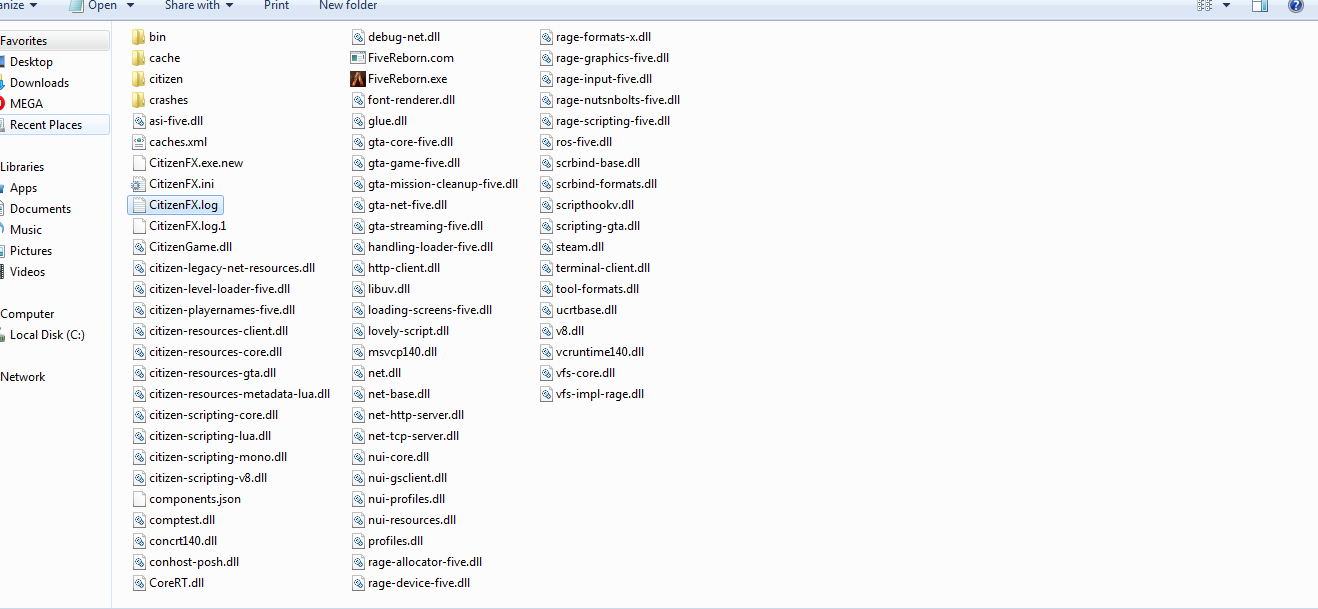
Task: Open Videos library
Action: 27,272
